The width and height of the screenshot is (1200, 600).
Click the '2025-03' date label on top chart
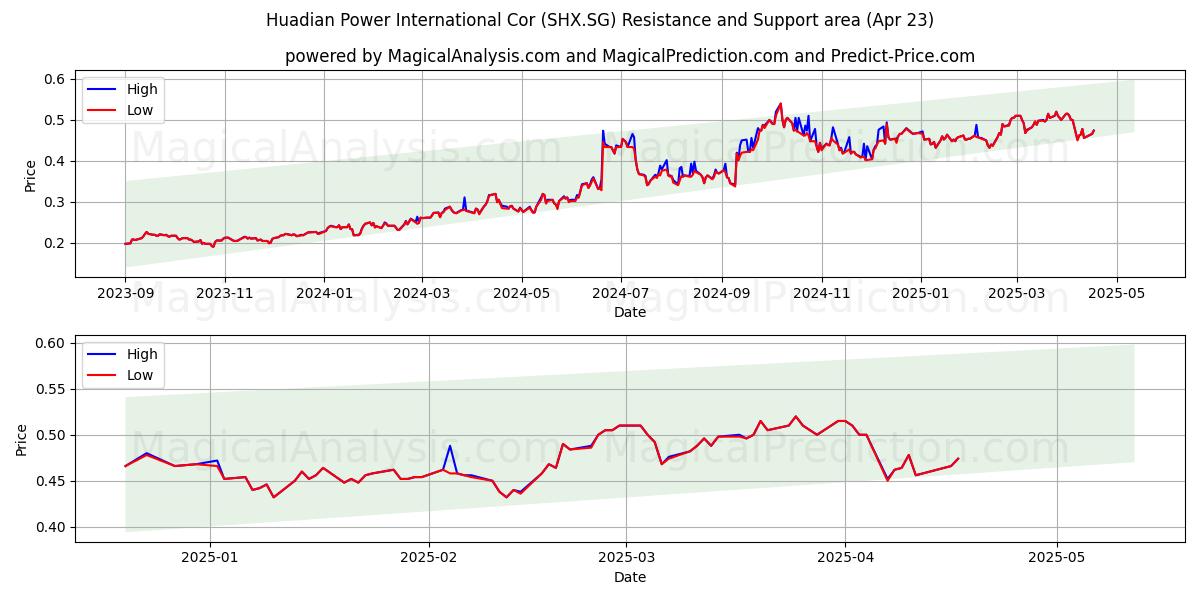[x=1017, y=295]
